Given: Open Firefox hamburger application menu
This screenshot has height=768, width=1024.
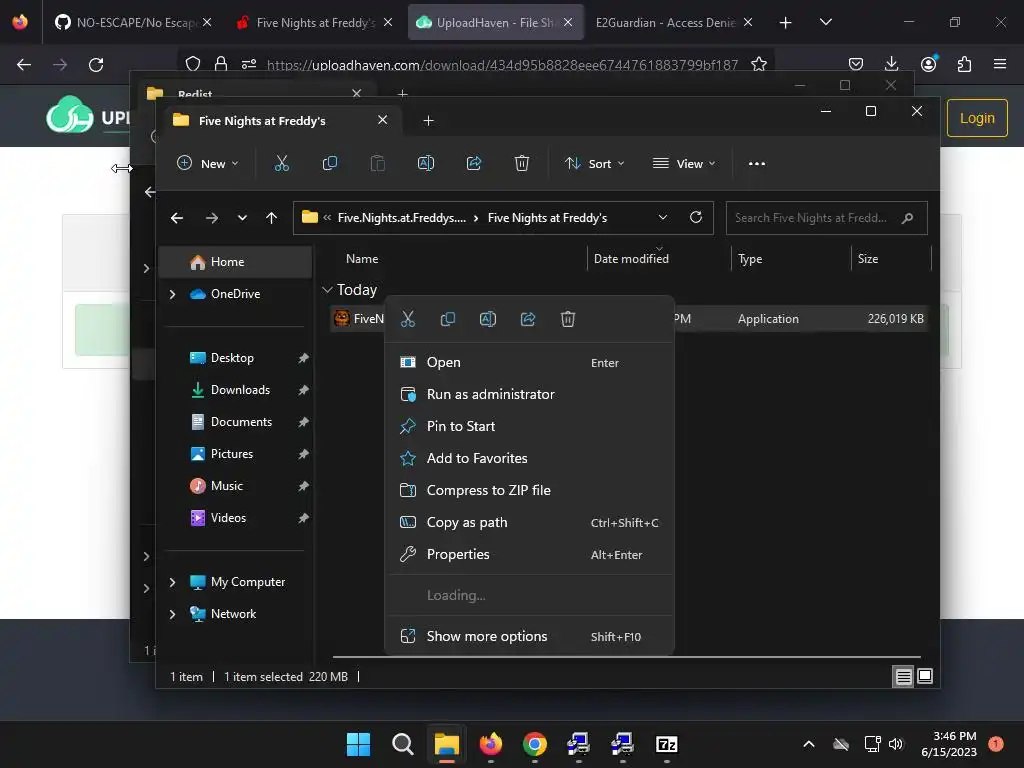Looking at the screenshot, I should [999, 64].
